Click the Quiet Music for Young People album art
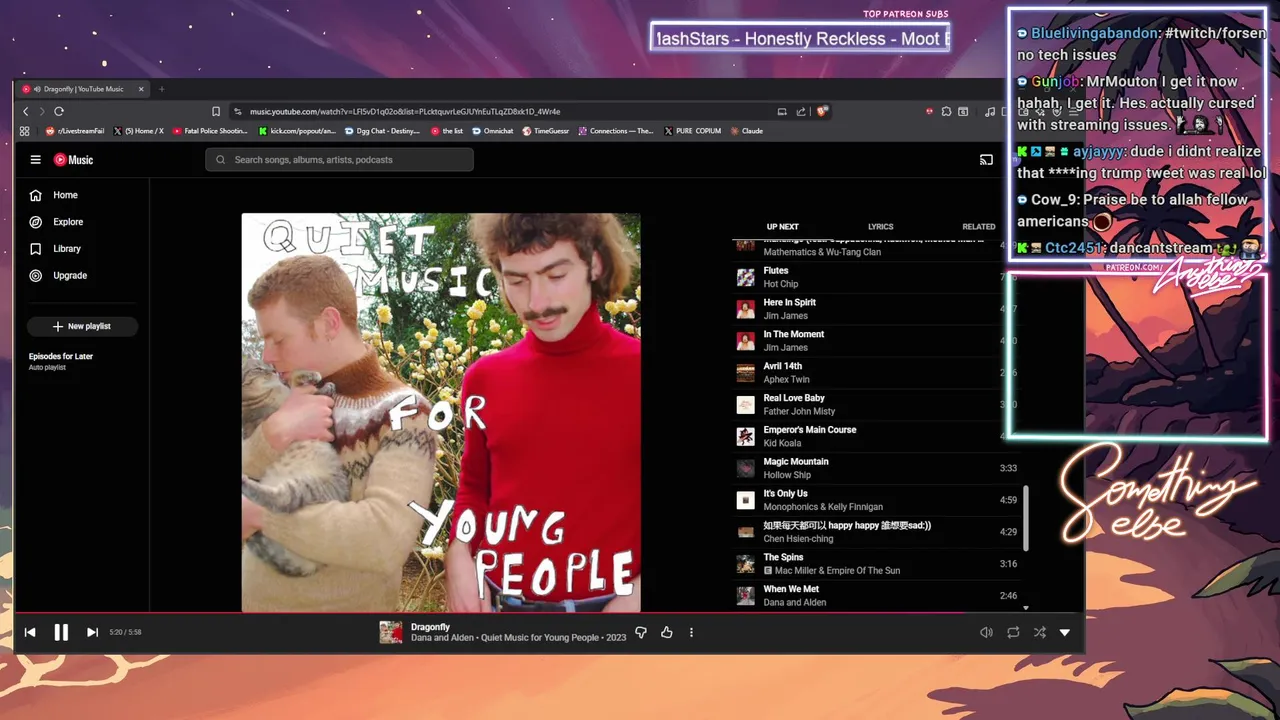Viewport: 1280px width, 720px height. pyautogui.click(x=441, y=412)
